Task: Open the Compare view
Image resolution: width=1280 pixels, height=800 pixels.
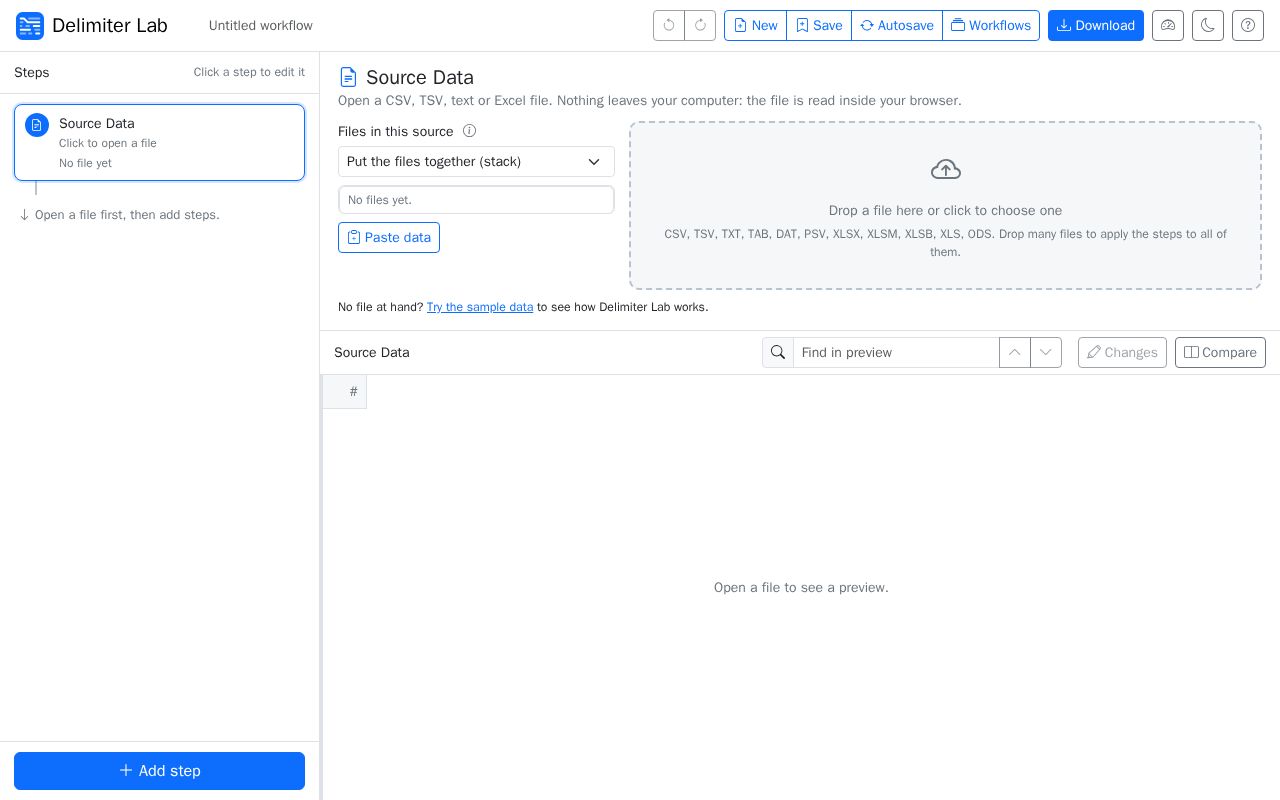Action: pos(1220,353)
